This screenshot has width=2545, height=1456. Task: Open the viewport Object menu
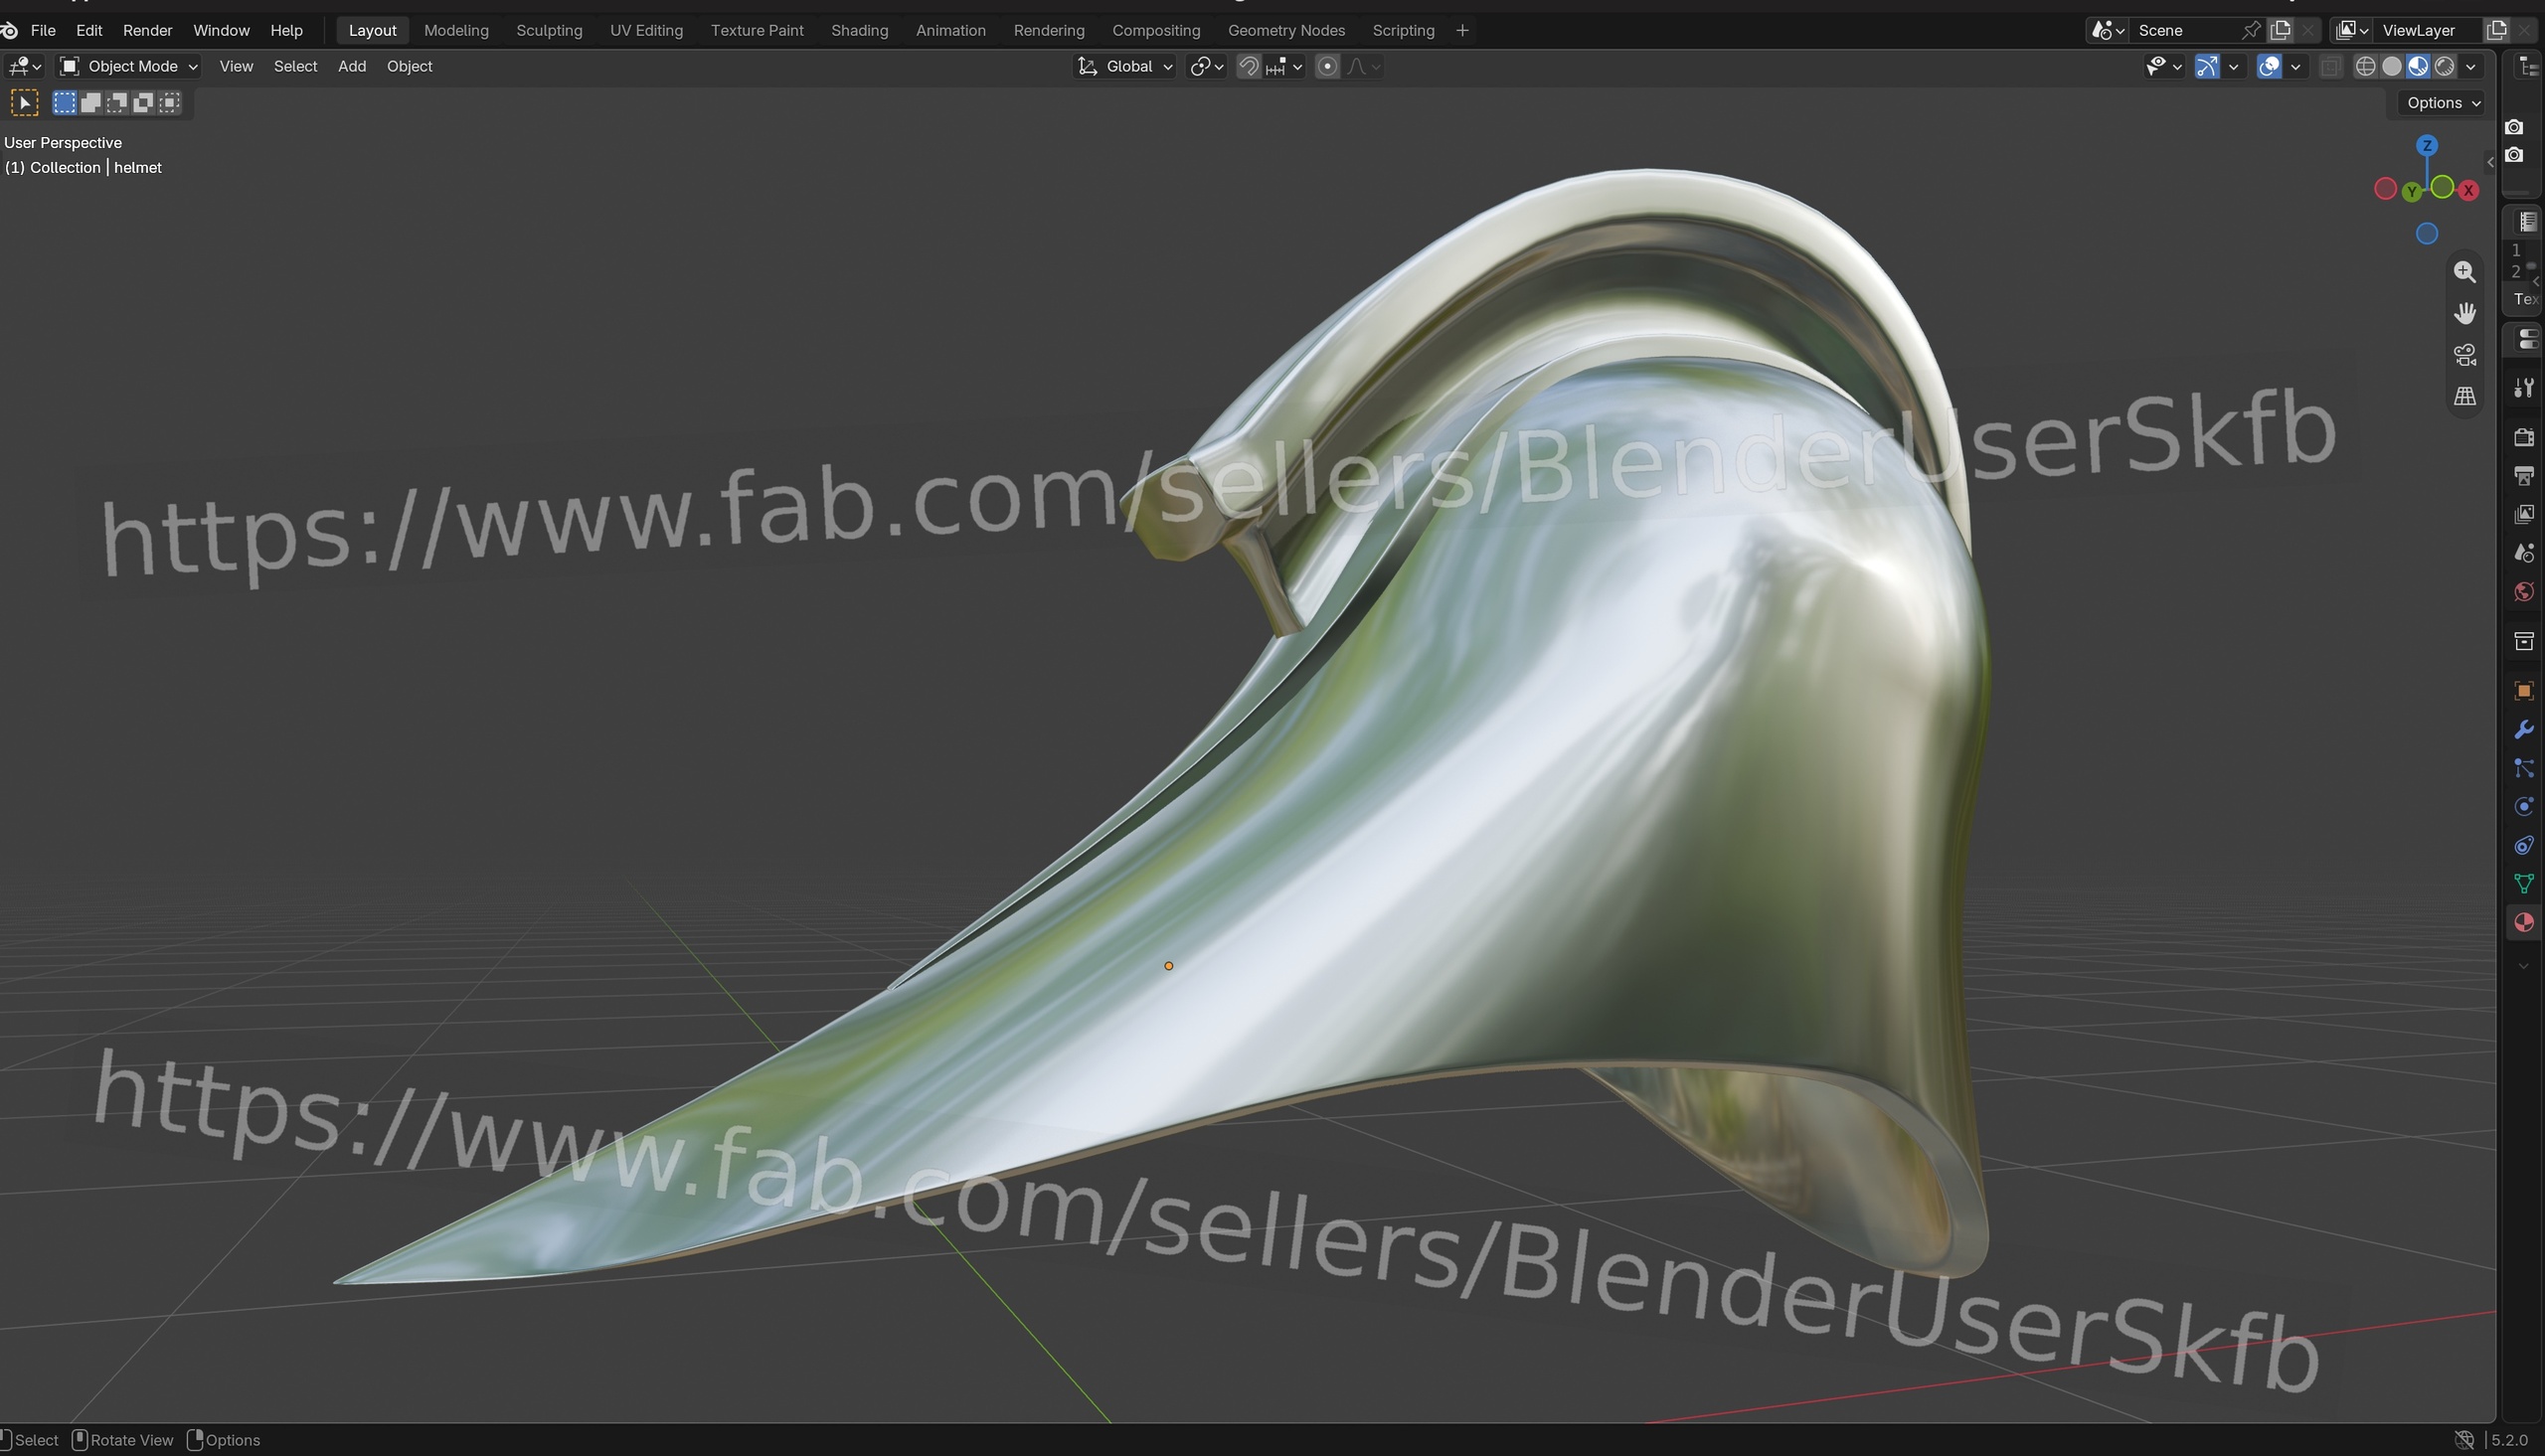pyautogui.click(x=410, y=66)
